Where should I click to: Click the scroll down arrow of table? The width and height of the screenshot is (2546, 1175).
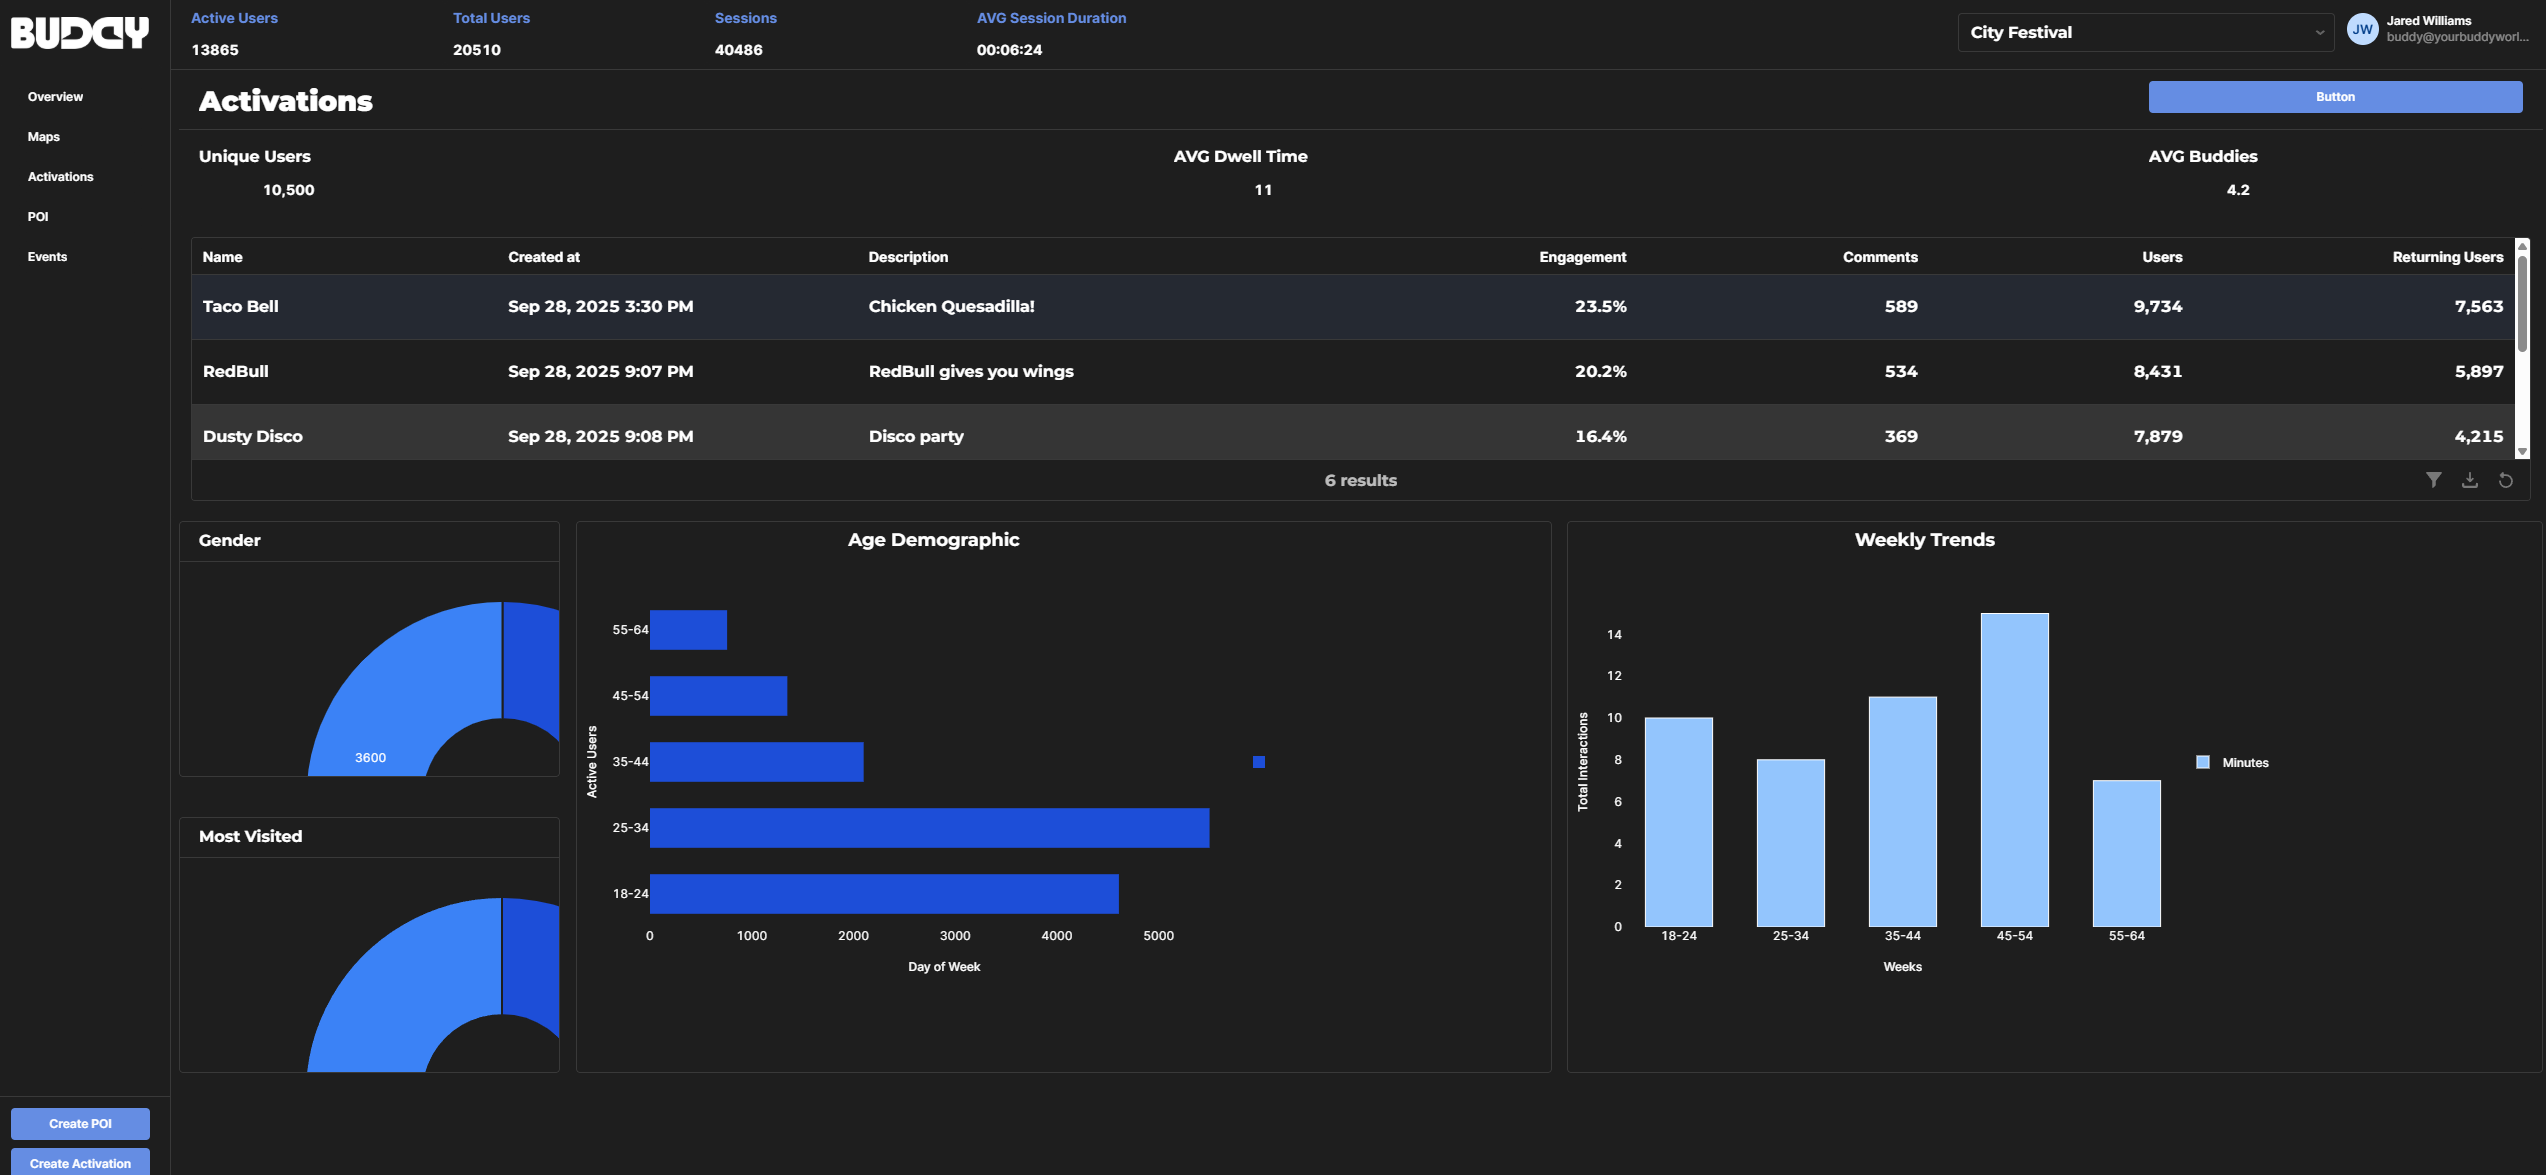[x=2522, y=452]
